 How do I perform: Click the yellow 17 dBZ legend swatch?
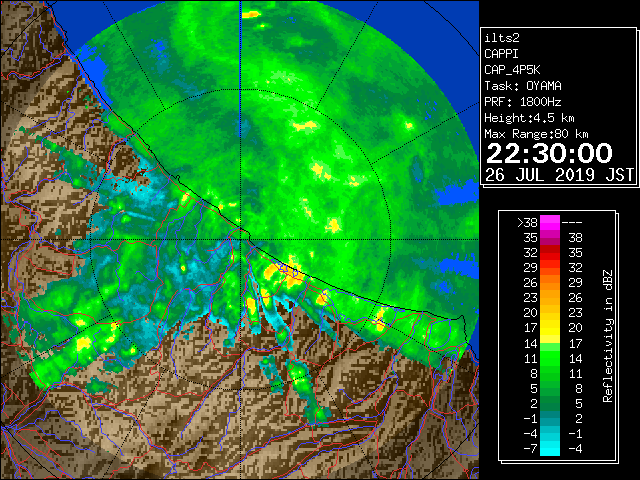tap(550, 328)
